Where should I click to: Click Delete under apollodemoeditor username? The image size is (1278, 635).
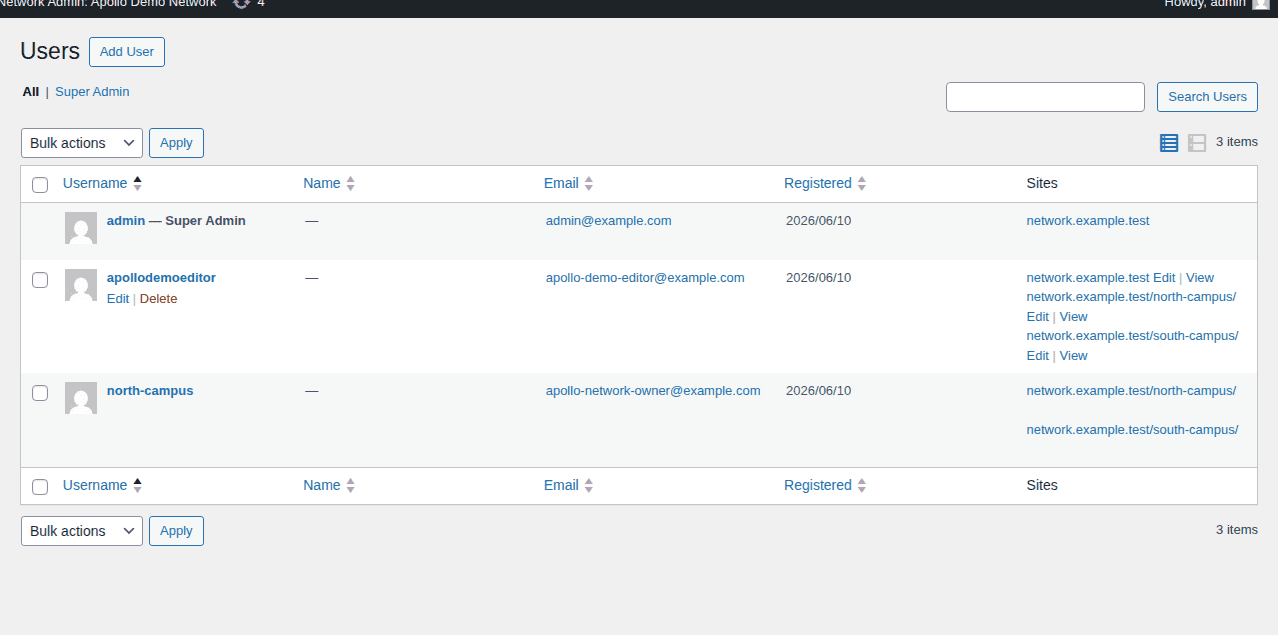[x=158, y=299]
